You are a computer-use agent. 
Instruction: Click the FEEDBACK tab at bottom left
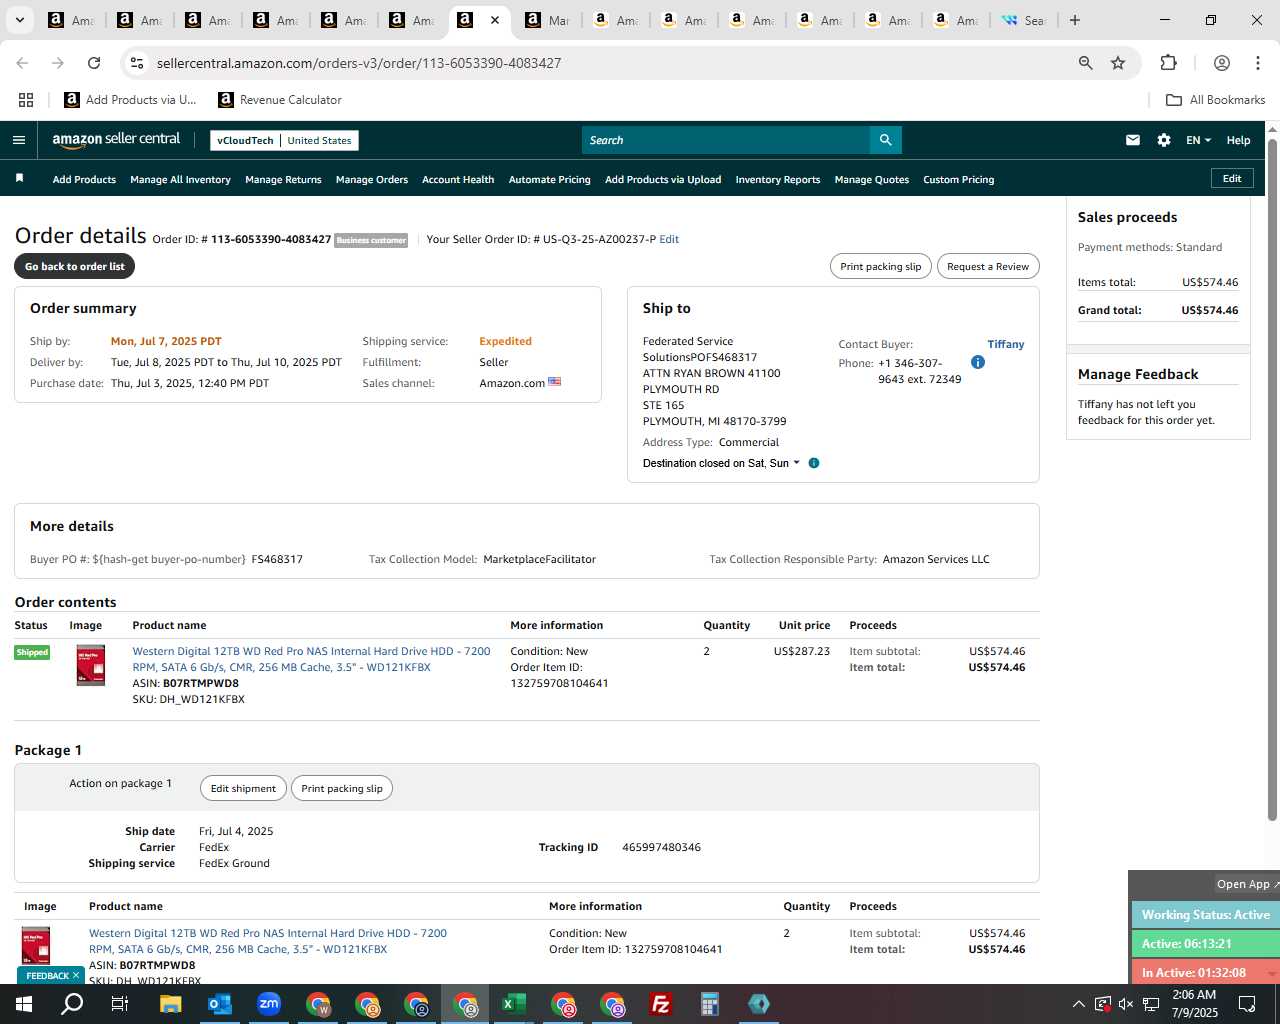51,975
